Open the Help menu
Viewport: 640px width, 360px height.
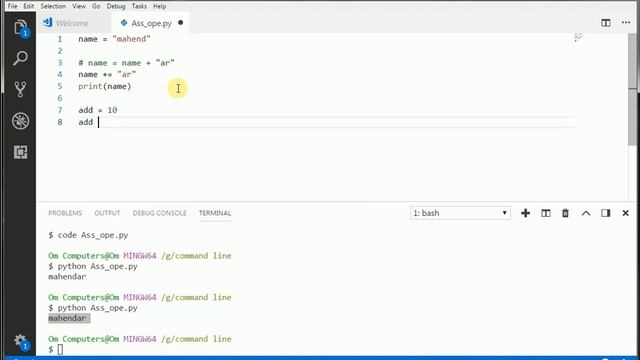160,6
